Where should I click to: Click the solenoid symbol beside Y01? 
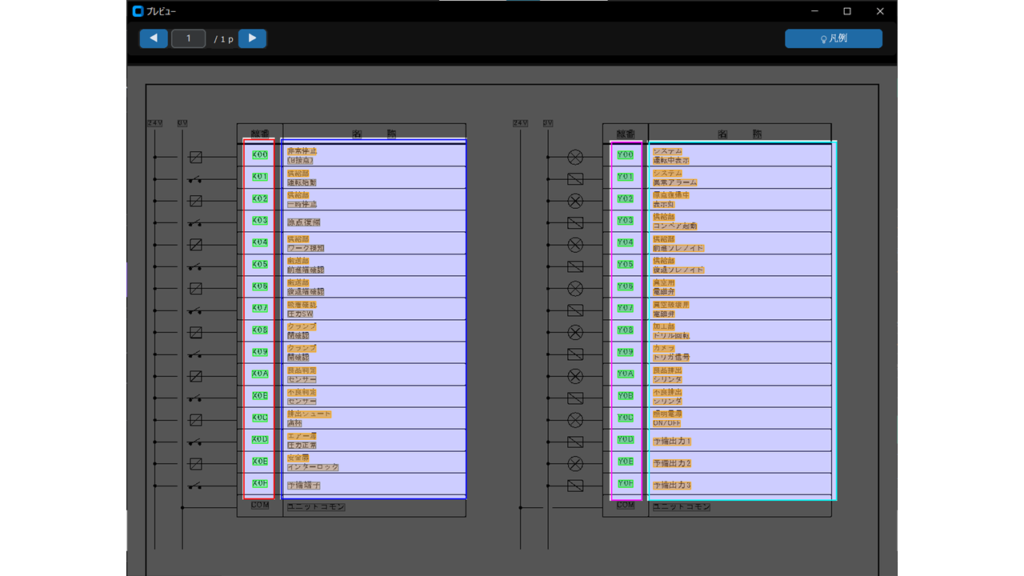(575, 179)
